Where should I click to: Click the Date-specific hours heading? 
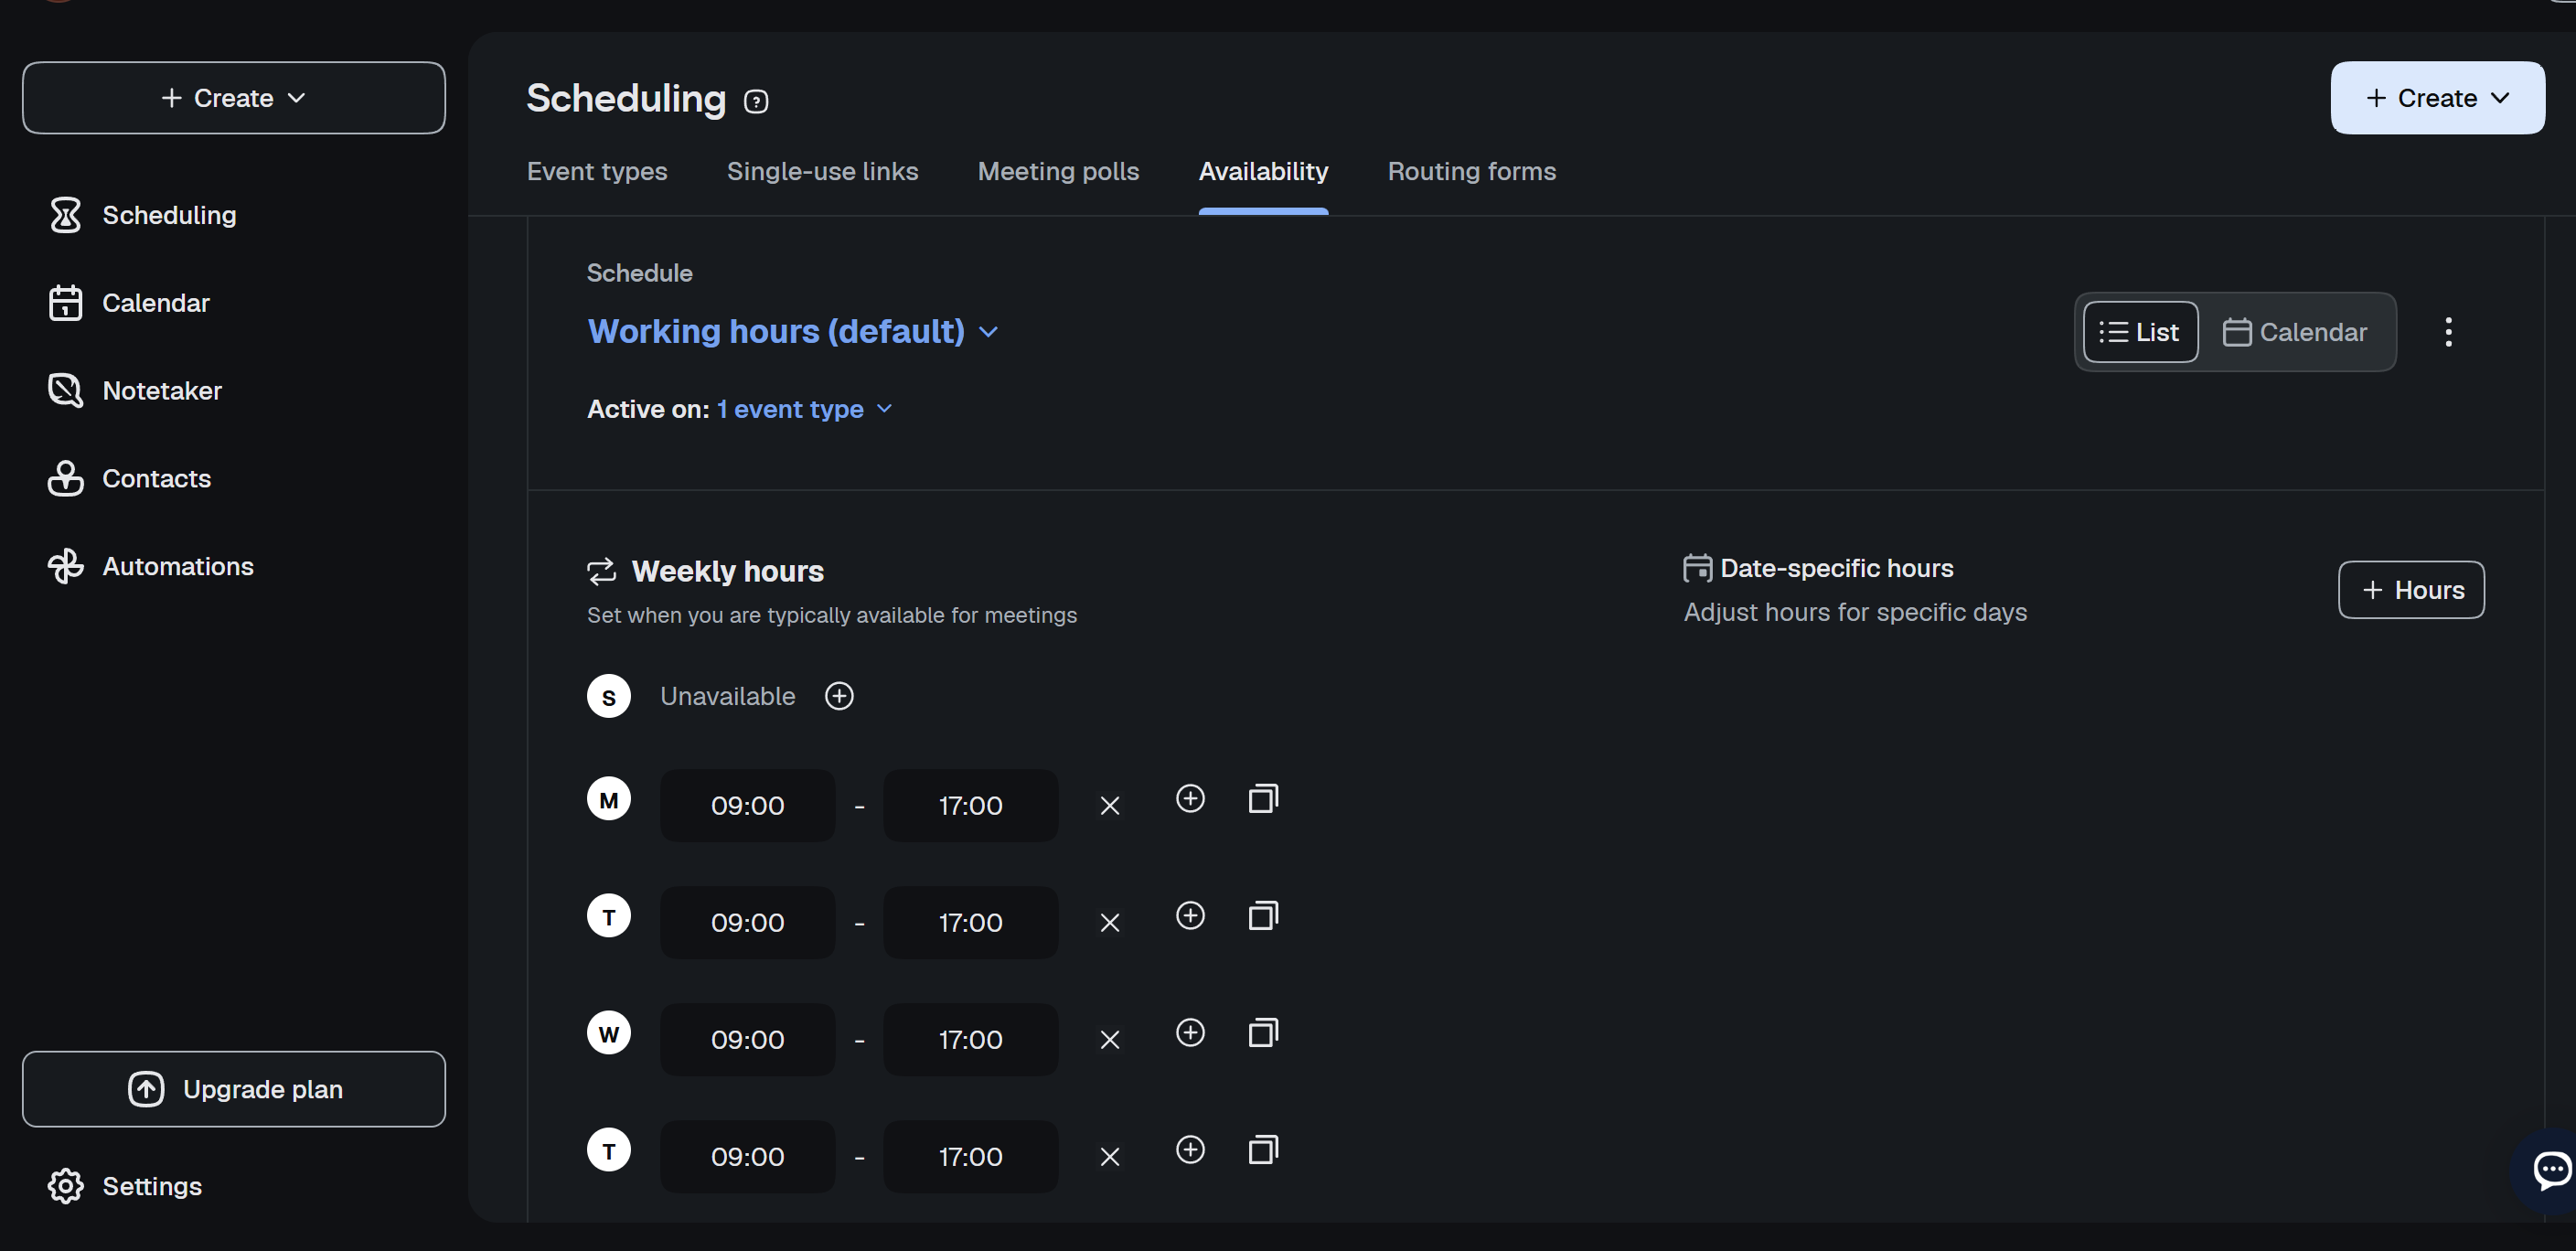click(1836, 568)
